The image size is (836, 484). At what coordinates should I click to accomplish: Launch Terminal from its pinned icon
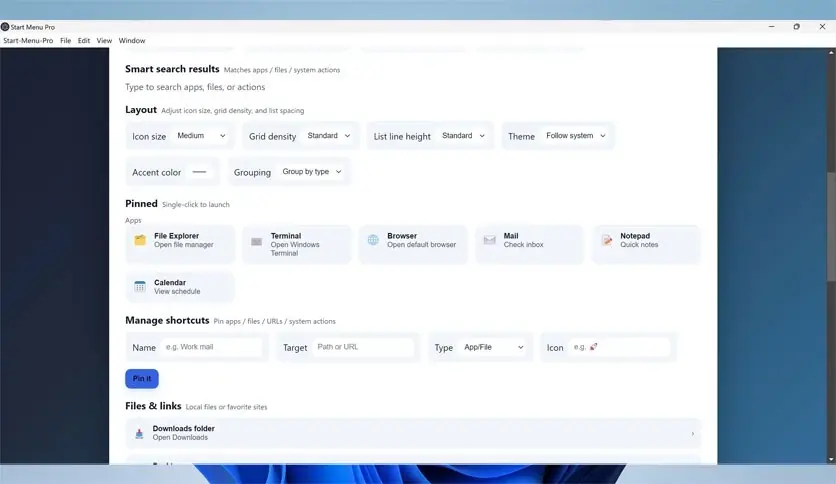[257, 241]
